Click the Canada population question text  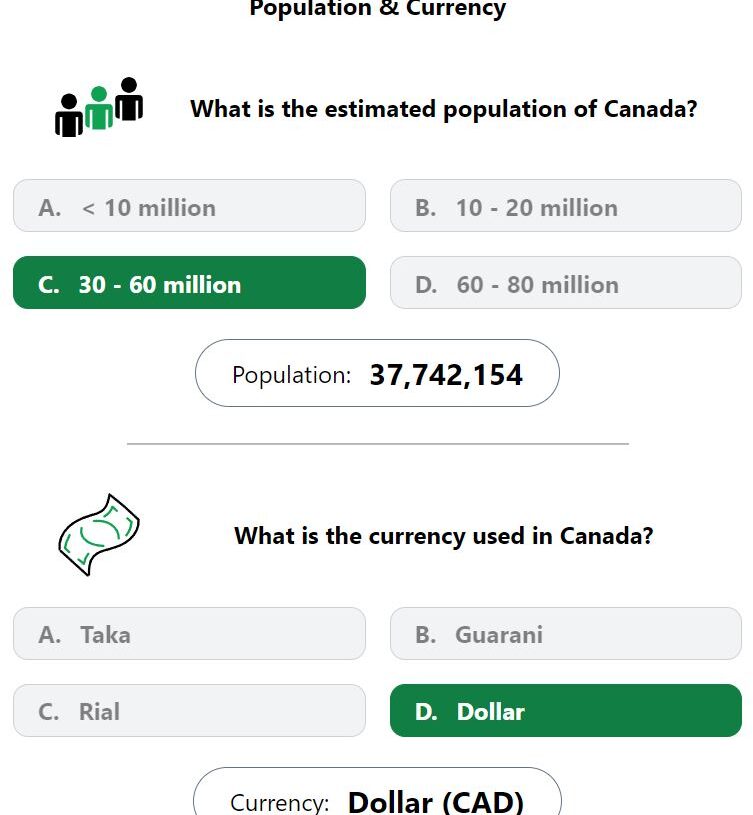[x=444, y=109]
